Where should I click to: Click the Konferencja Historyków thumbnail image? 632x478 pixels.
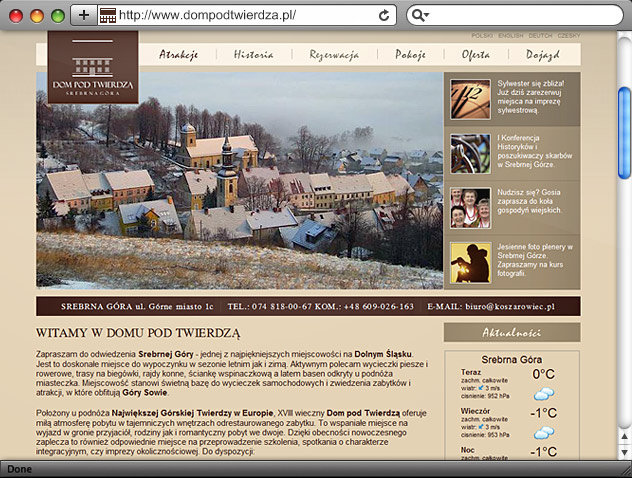pyautogui.click(x=470, y=154)
